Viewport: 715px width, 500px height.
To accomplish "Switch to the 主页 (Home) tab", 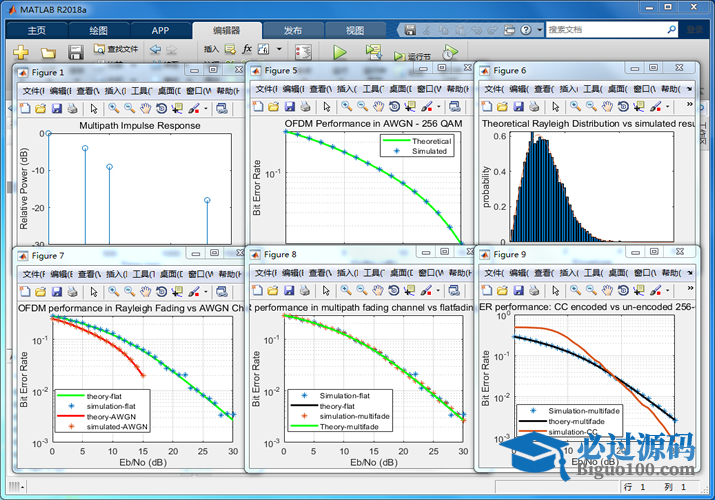I will pyautogui.click(x=36, y=31).
